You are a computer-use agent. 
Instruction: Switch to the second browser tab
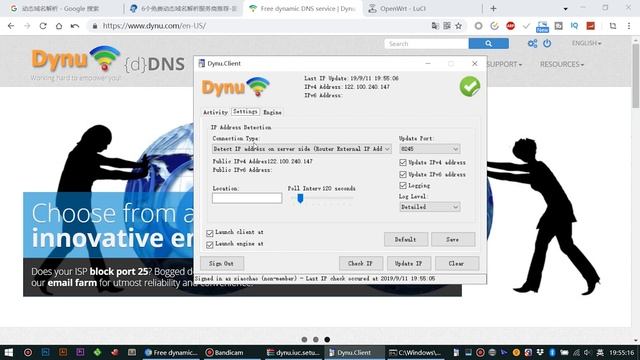(x=183, y=8)
